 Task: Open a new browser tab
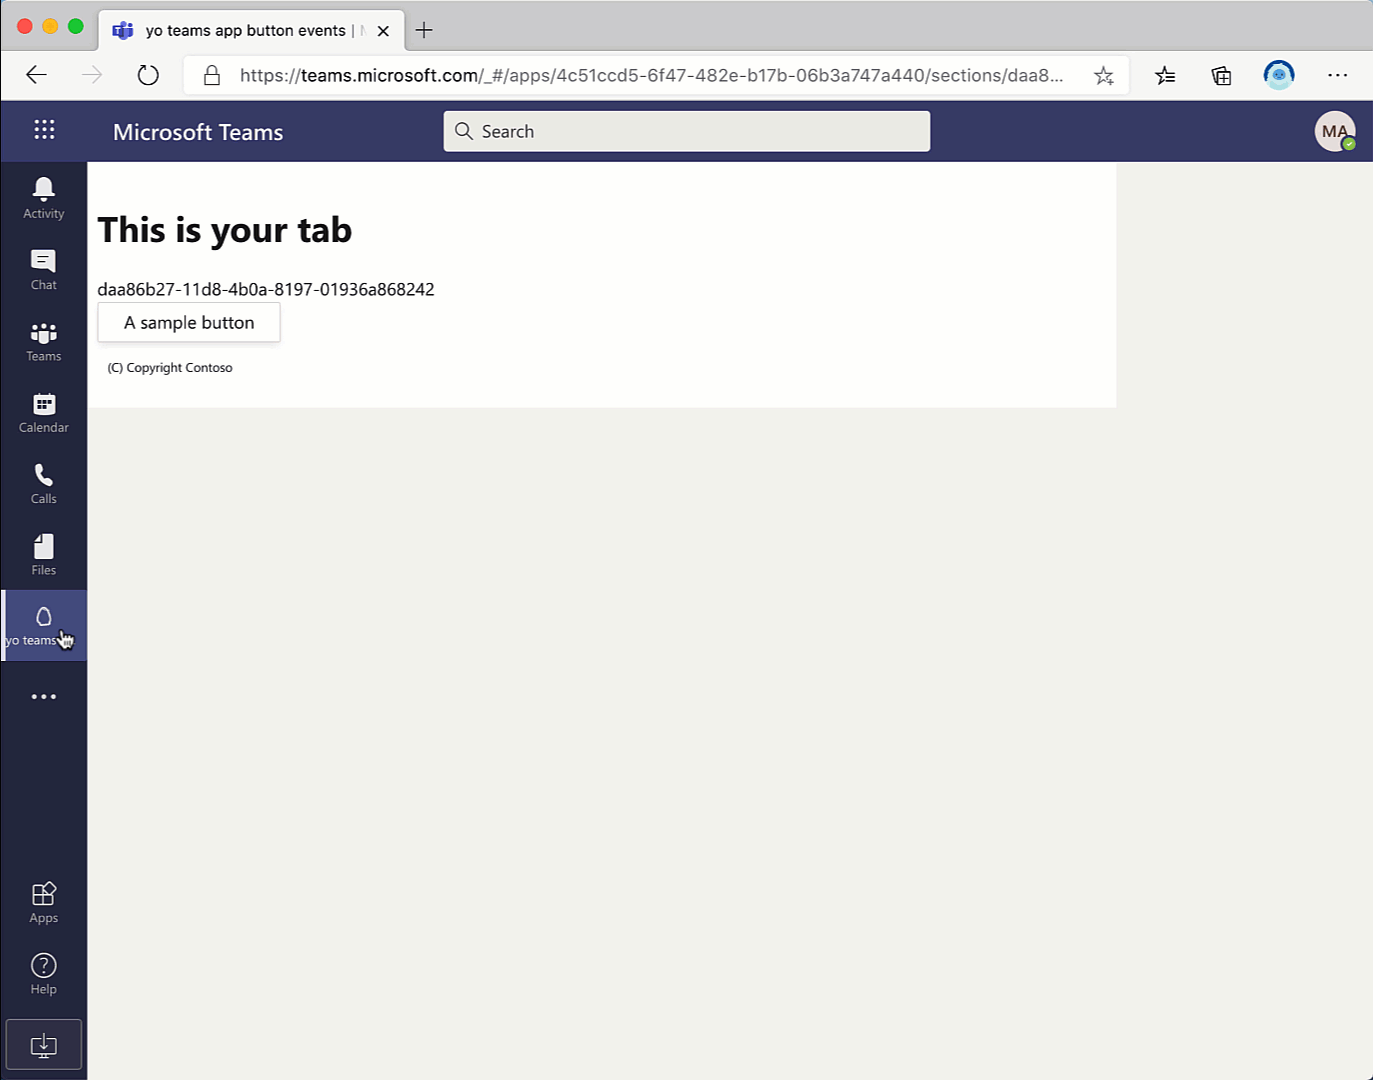pos(424,30)
